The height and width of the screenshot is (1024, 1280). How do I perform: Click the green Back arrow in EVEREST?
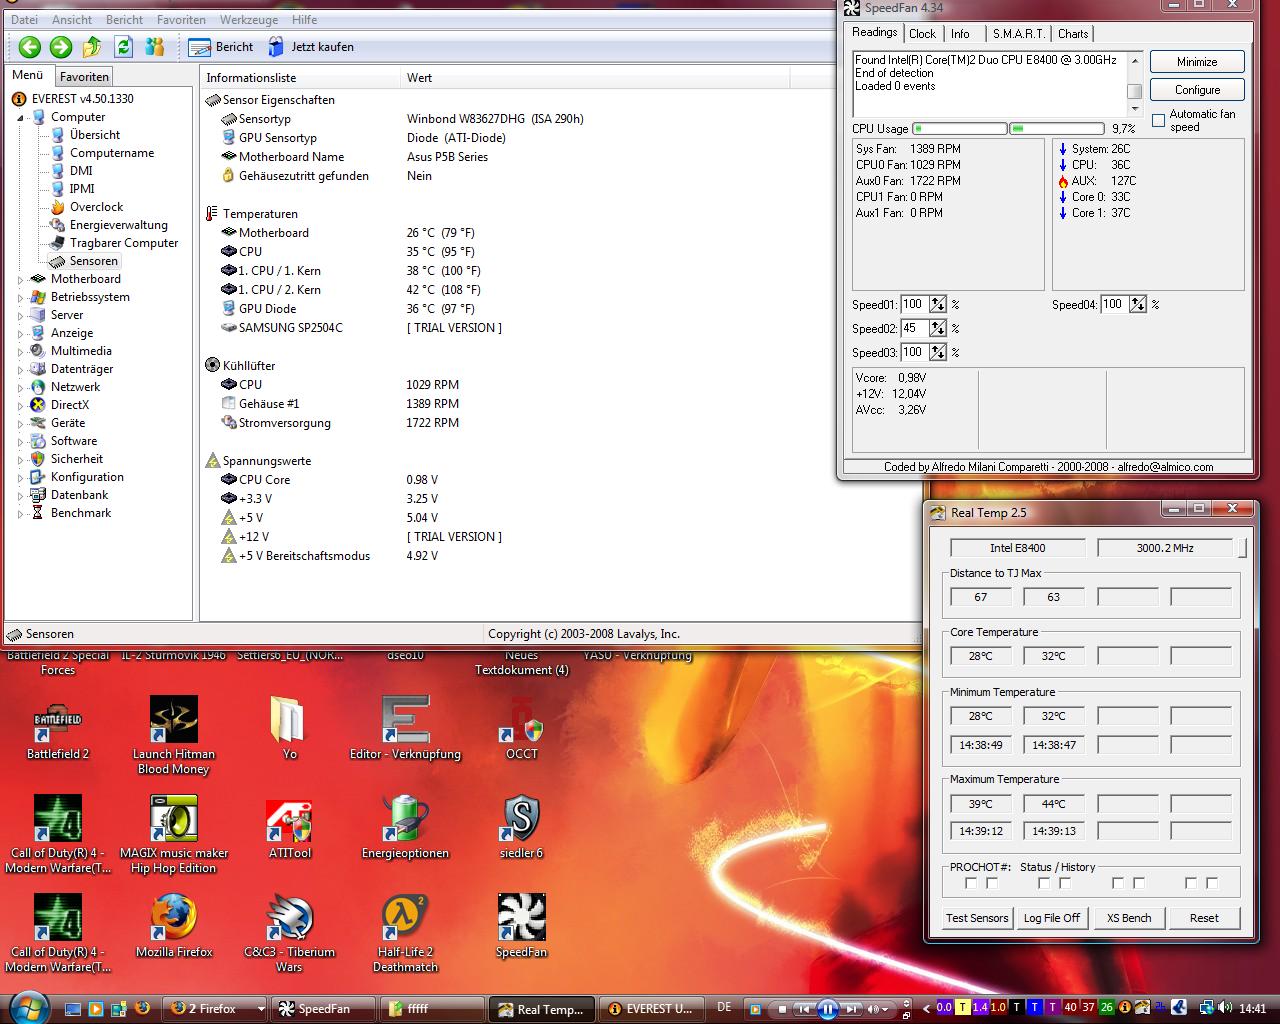30,47
